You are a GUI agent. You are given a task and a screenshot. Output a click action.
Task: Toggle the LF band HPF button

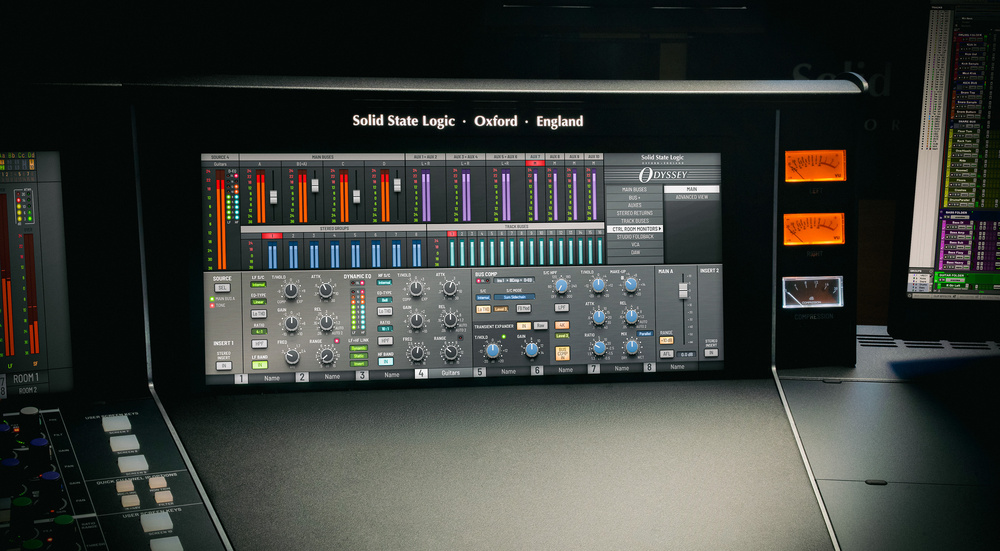point(260,344)
